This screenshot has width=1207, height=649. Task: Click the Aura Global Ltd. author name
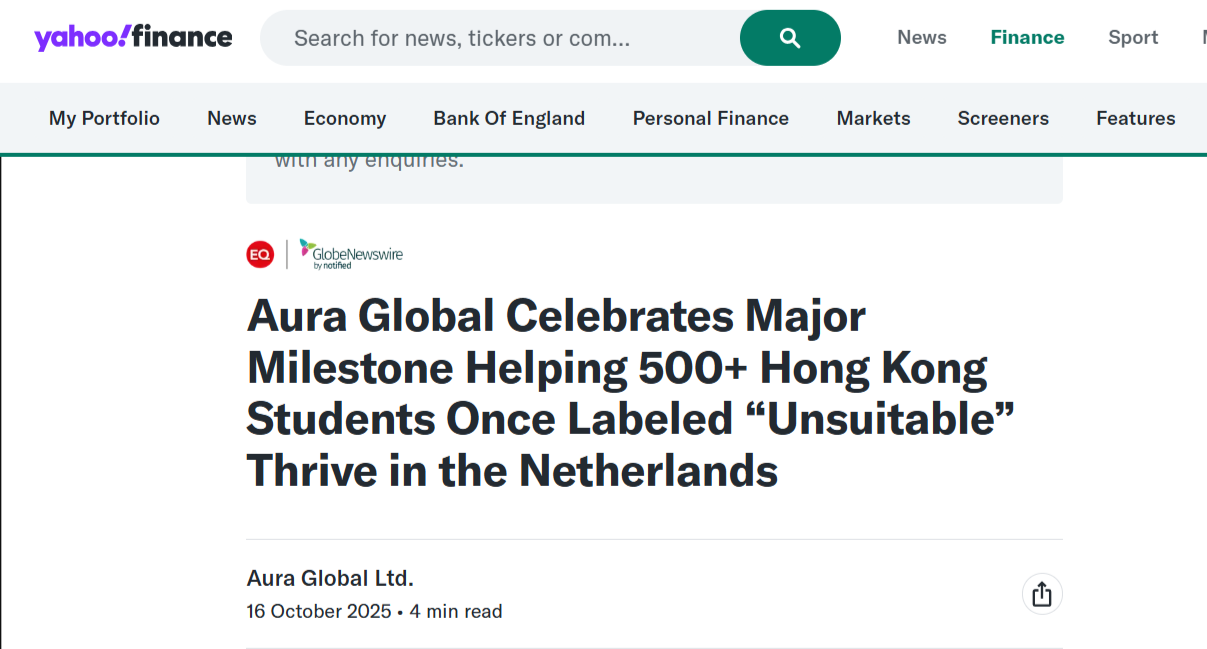[330, 578]
